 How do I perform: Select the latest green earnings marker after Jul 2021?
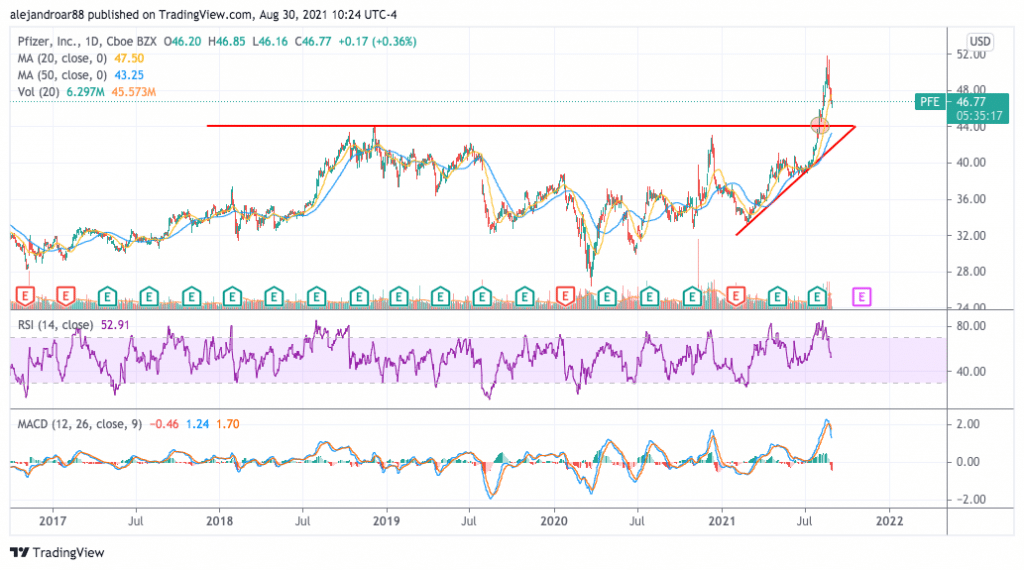(817, 296)
